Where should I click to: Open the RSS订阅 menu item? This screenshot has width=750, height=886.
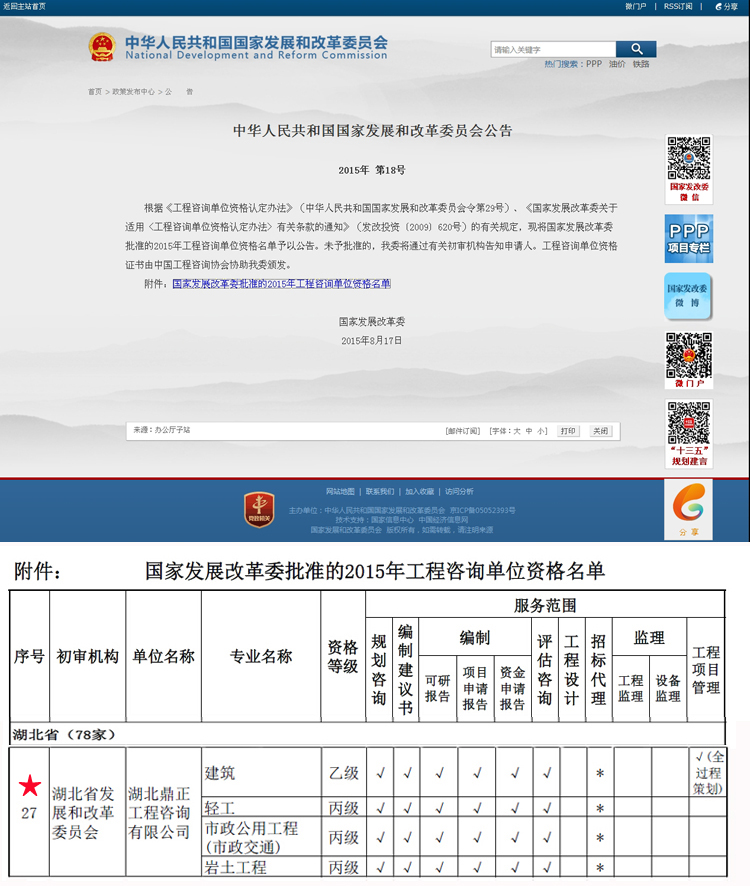pyautogui.click(x=677, y=6)
